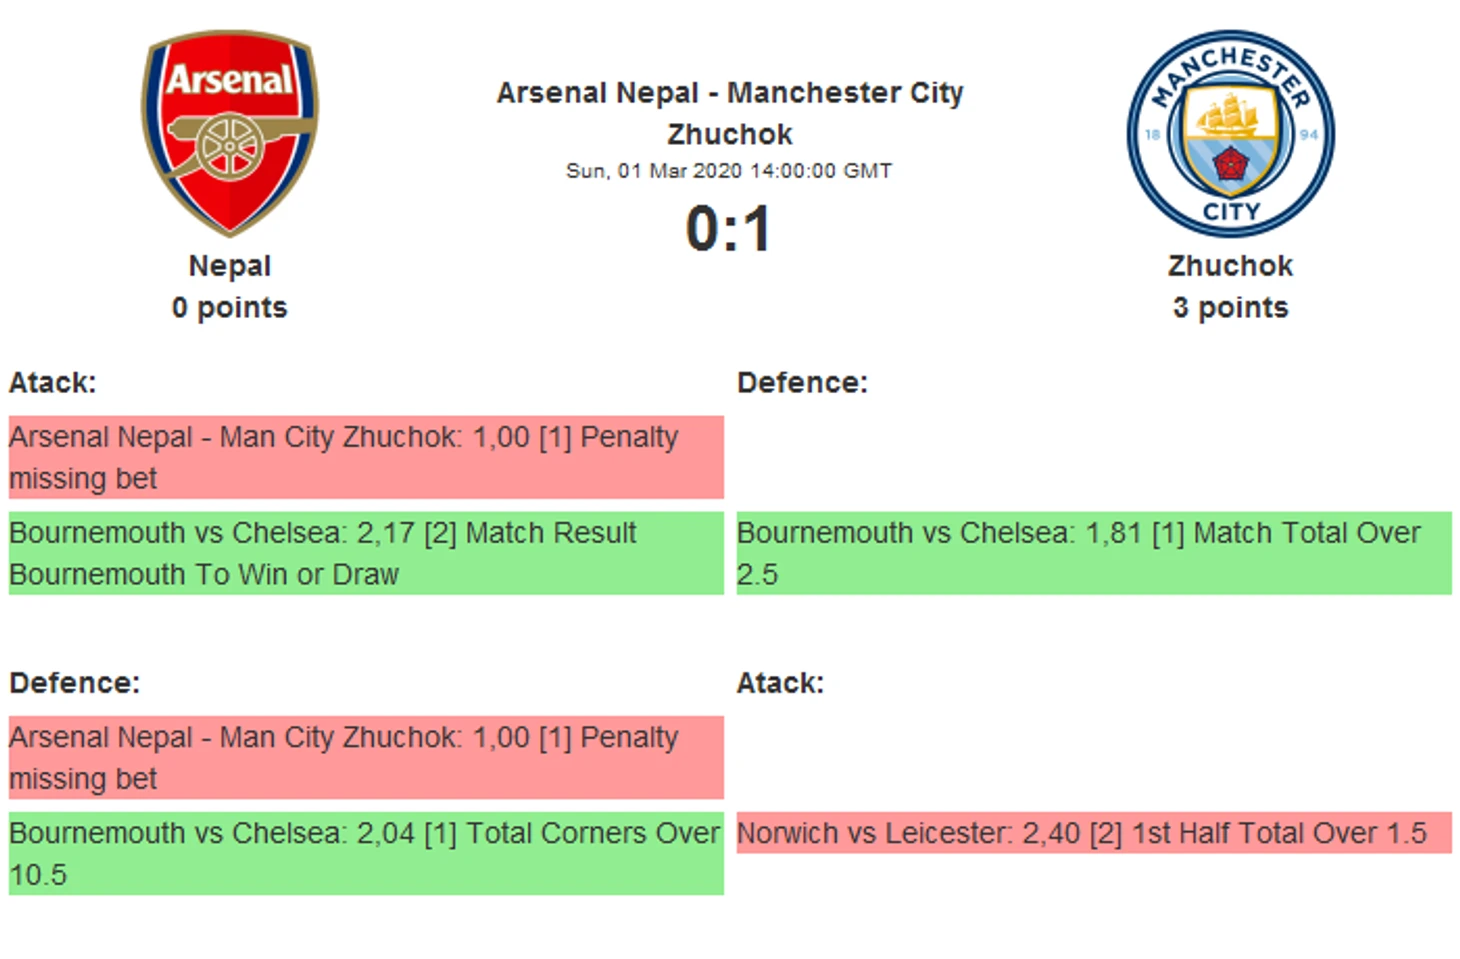Click Zhuchok name beneath the Manchester City crest
Viewport: 1460px width, 959px height.
coord(1230,266)
